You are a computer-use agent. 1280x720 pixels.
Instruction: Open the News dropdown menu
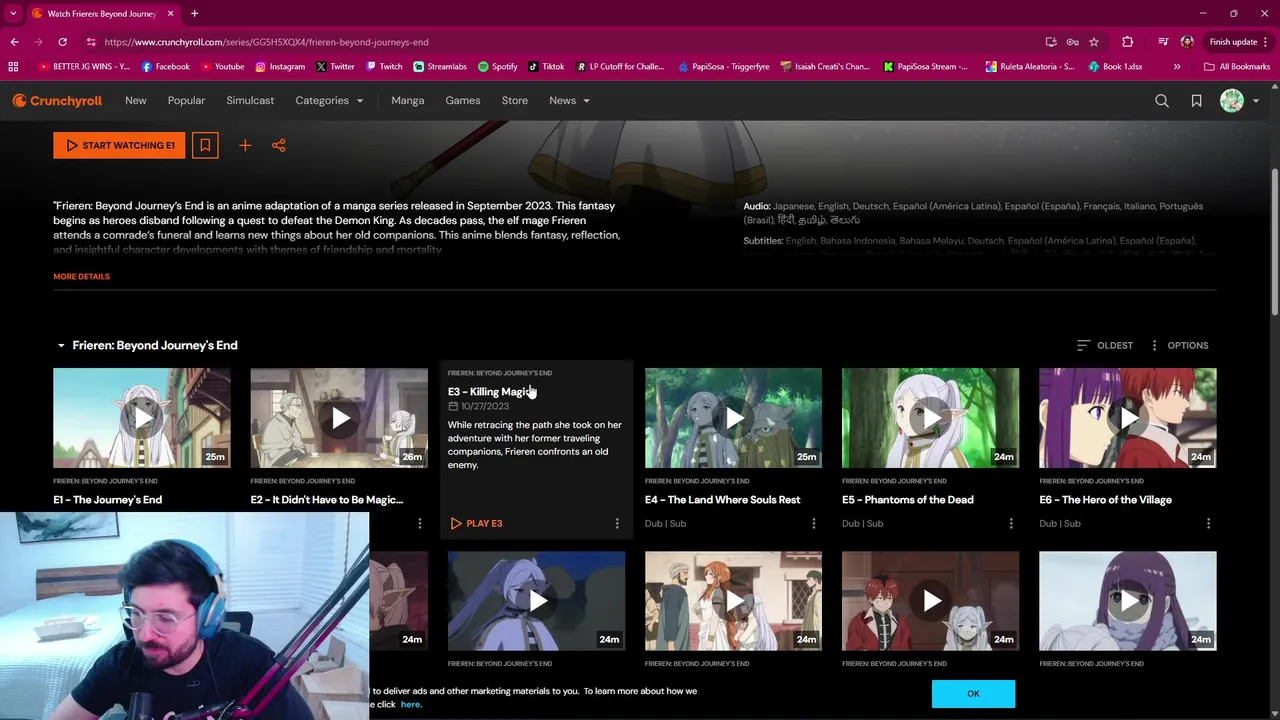(569, 100)
